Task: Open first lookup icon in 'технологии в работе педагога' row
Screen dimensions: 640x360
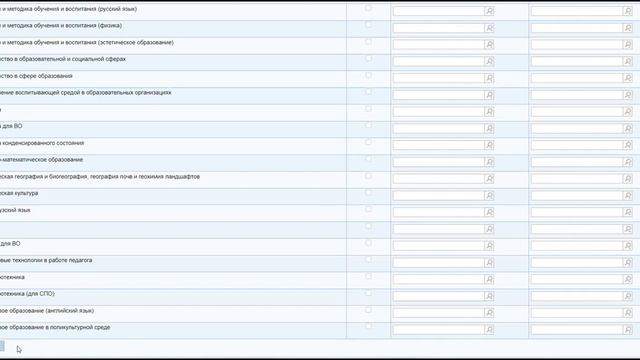Action: pos(489,262)
